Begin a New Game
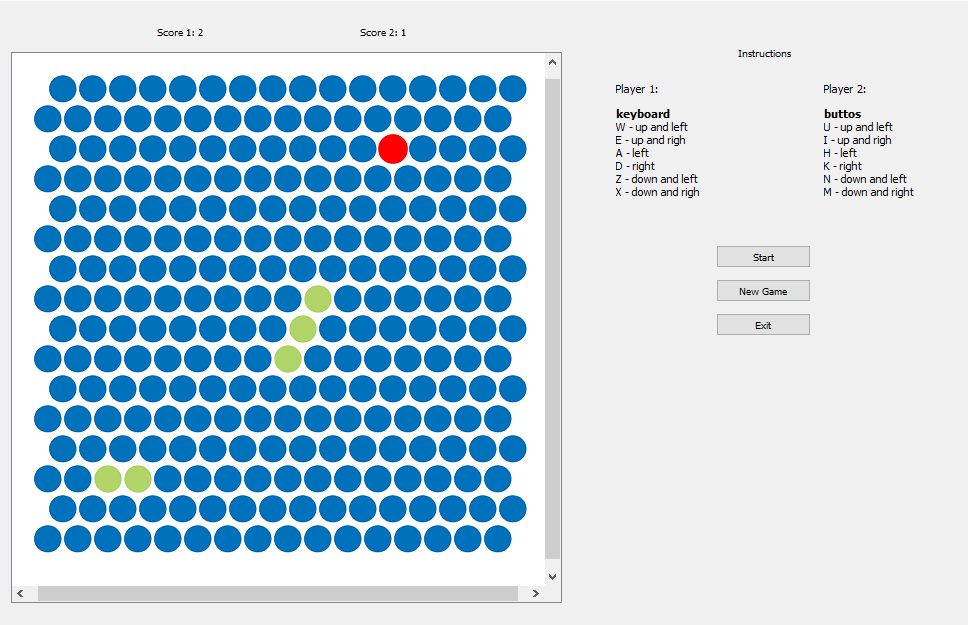This screenshot has height=625, width=968. pyautogui.click(x=763, y=290)
